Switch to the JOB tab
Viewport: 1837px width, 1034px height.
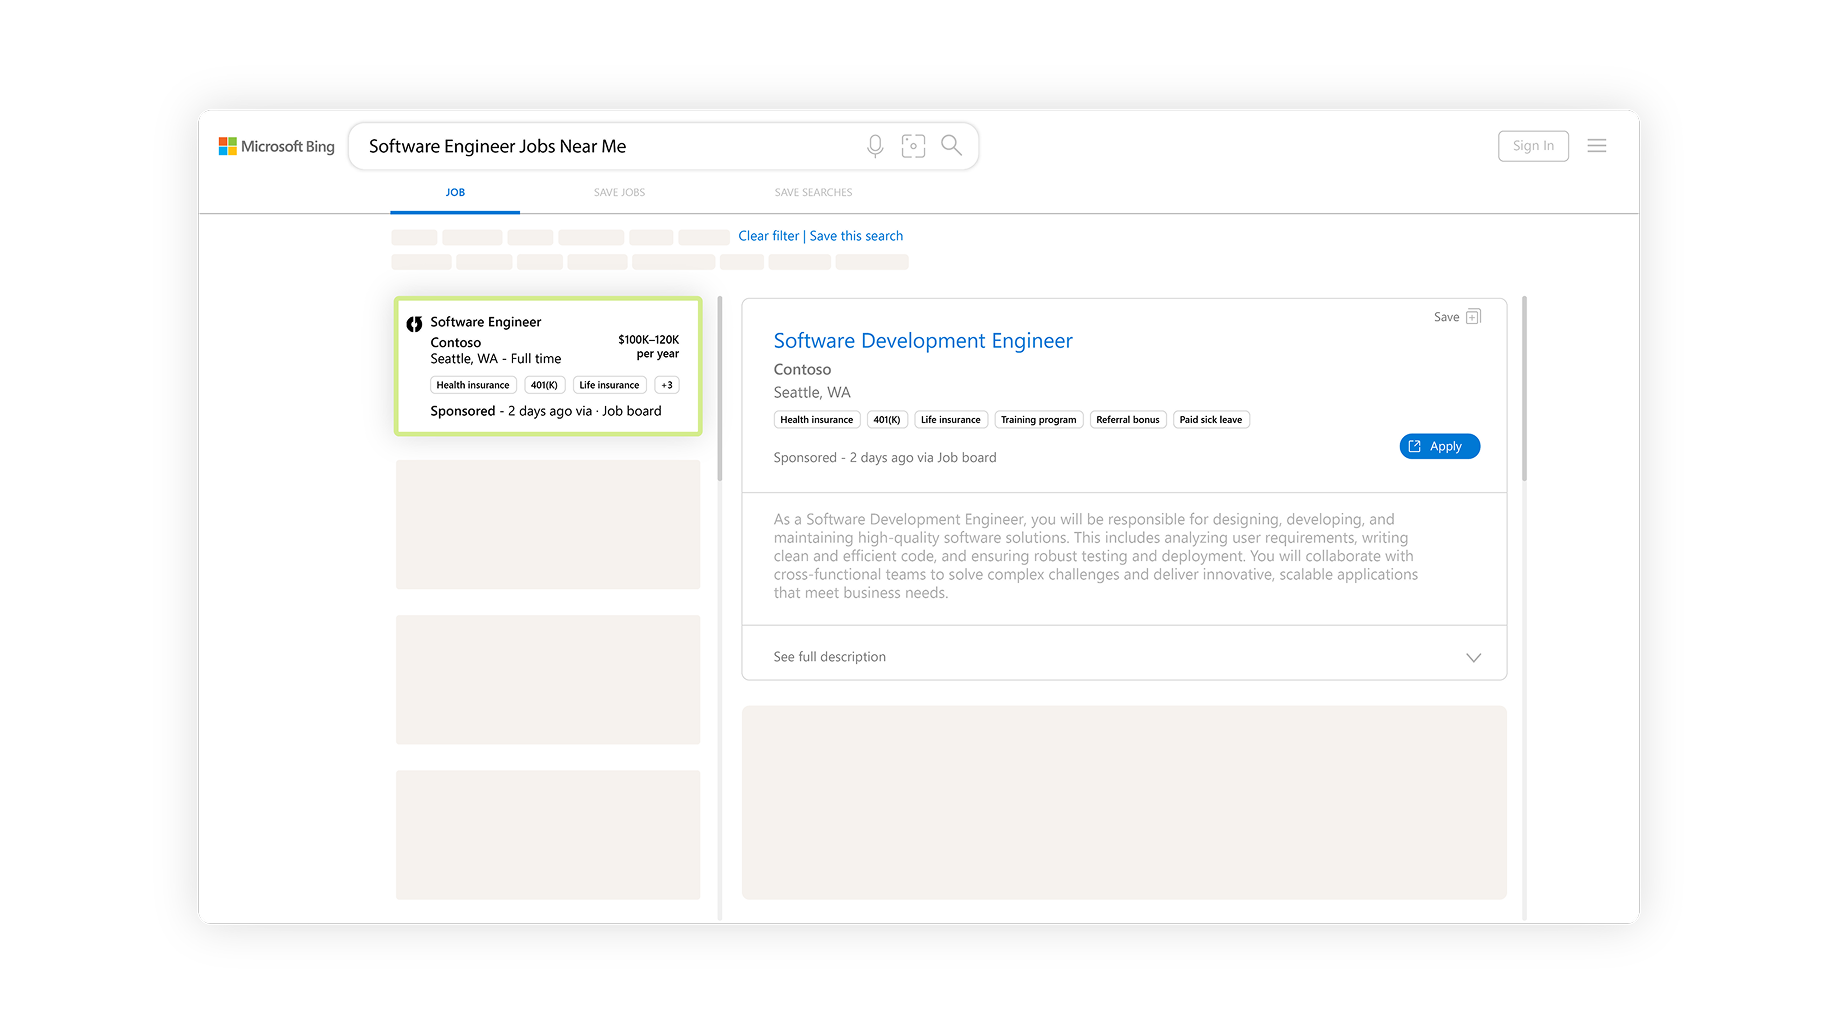[x=455, y=192]
